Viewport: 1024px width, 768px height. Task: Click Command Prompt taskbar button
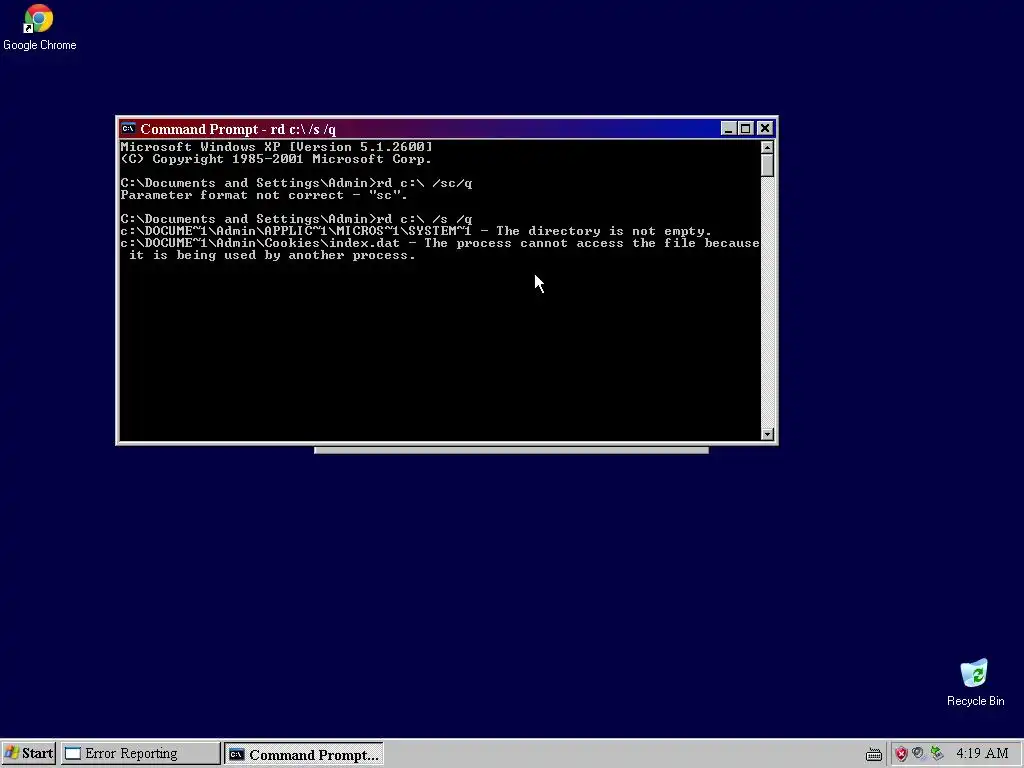pyautogui.click(x=304, y=754)
